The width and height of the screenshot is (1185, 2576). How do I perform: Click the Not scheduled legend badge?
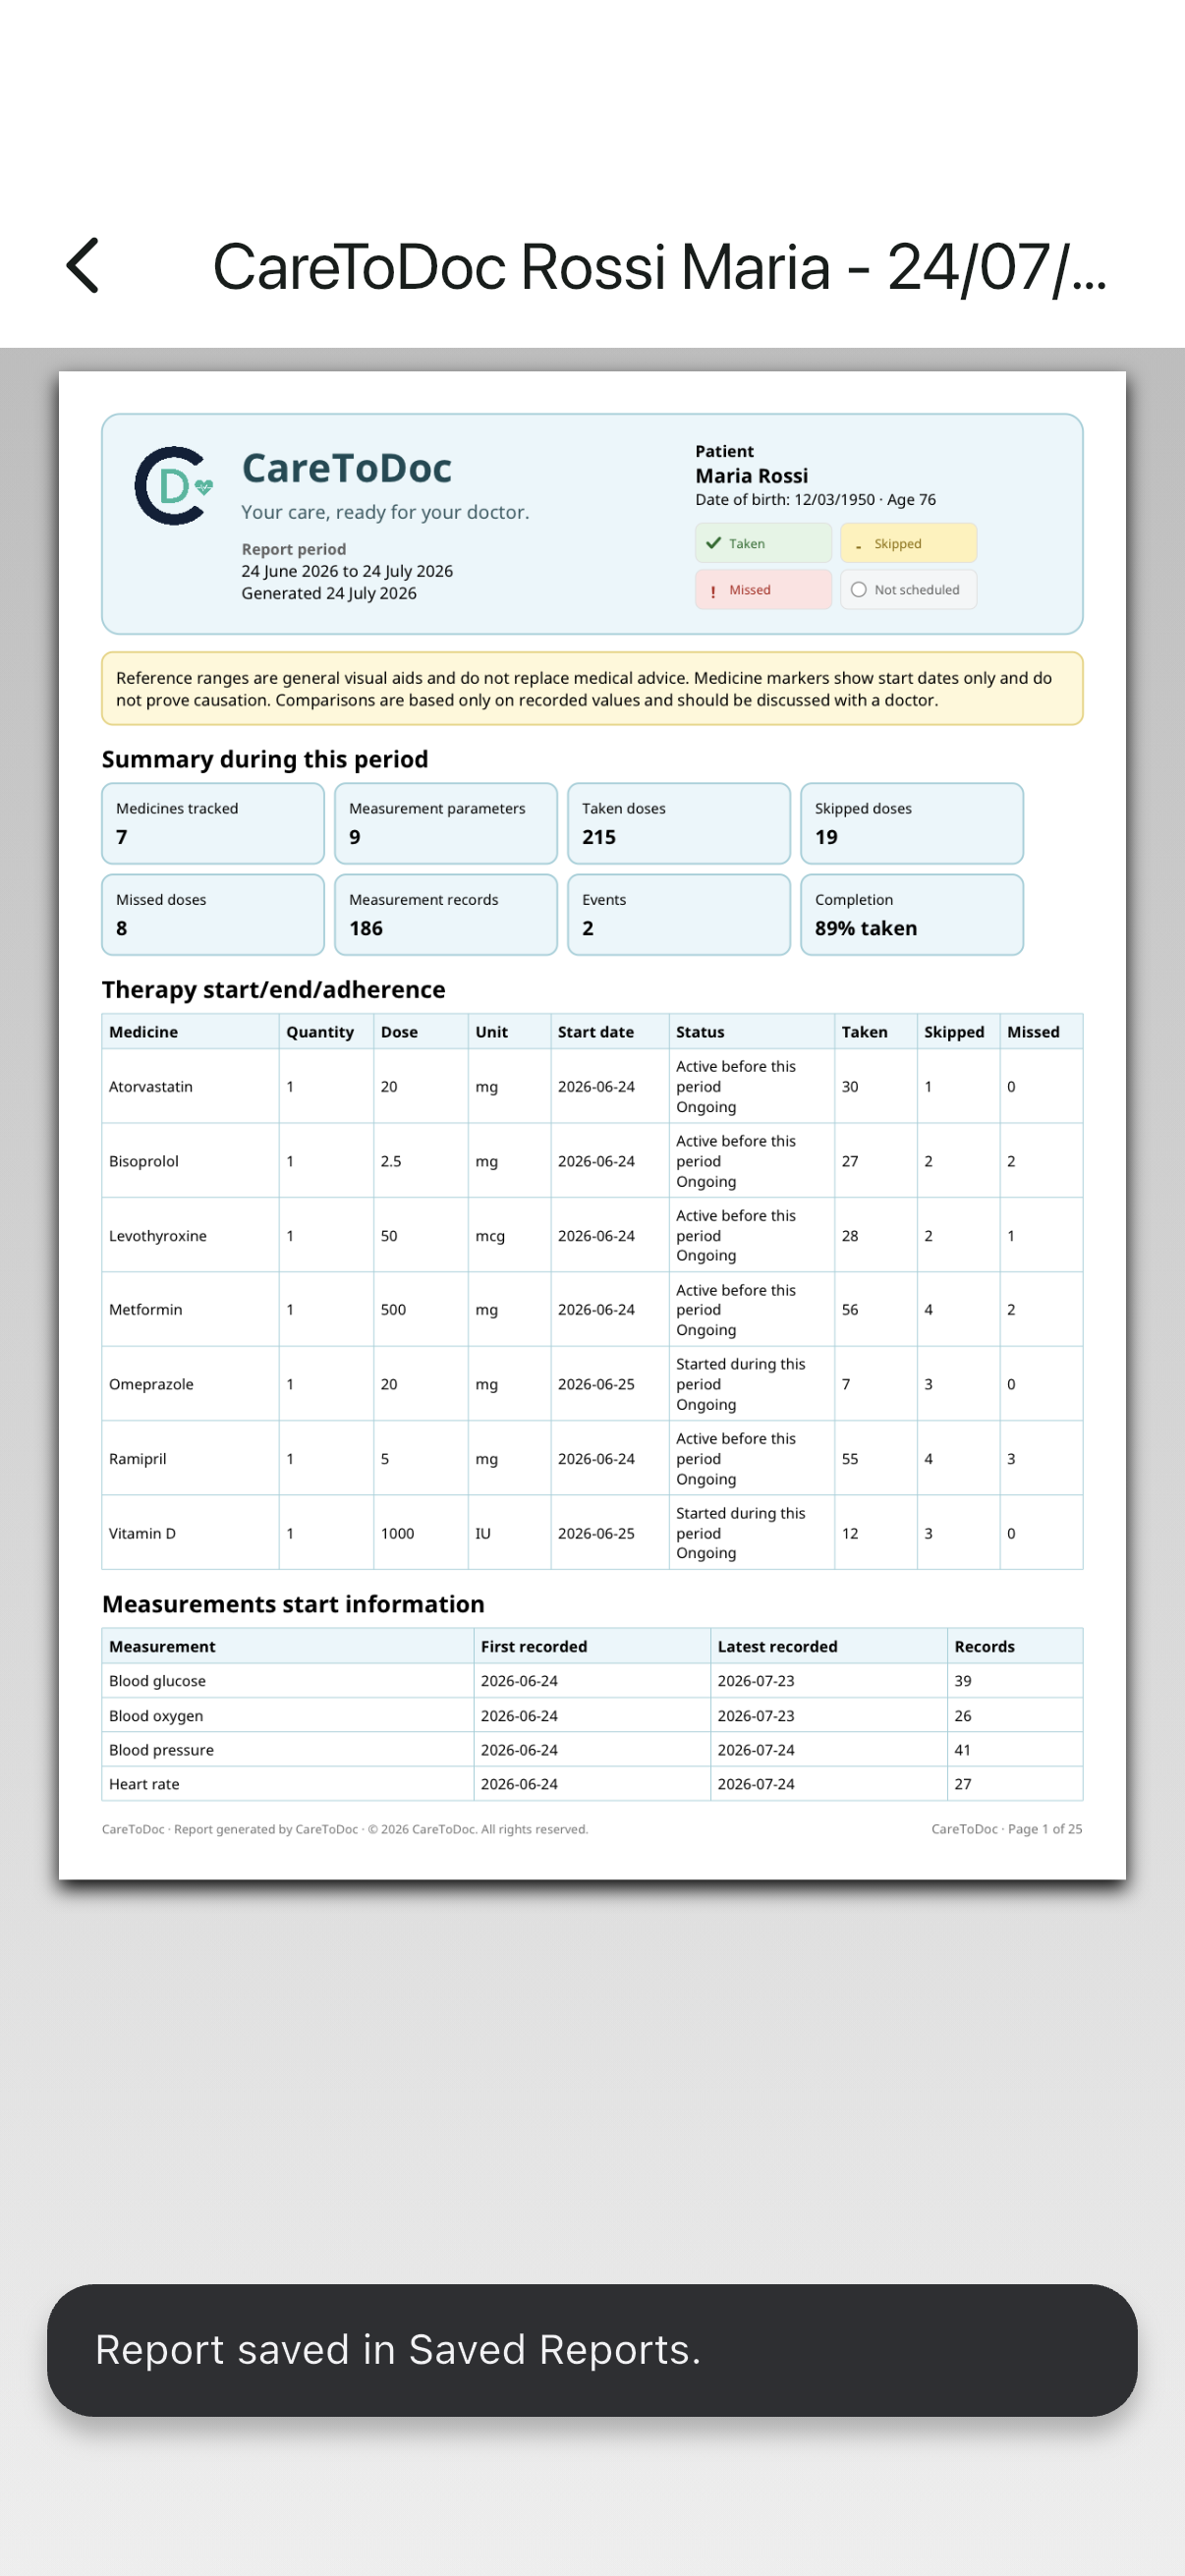tap(908, 590)
